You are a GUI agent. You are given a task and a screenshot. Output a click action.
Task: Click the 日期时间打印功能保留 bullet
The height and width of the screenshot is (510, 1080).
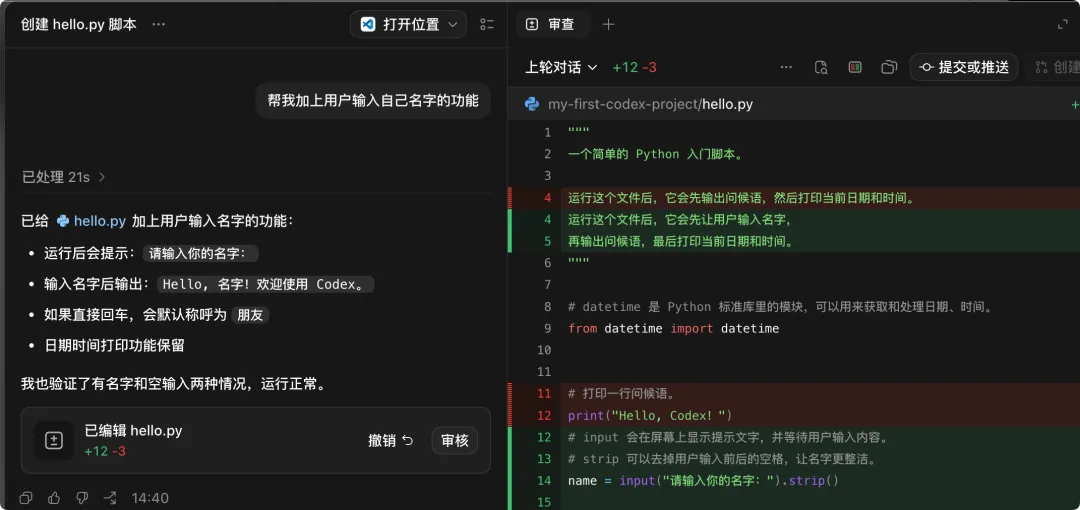click(x=114, y=346)
